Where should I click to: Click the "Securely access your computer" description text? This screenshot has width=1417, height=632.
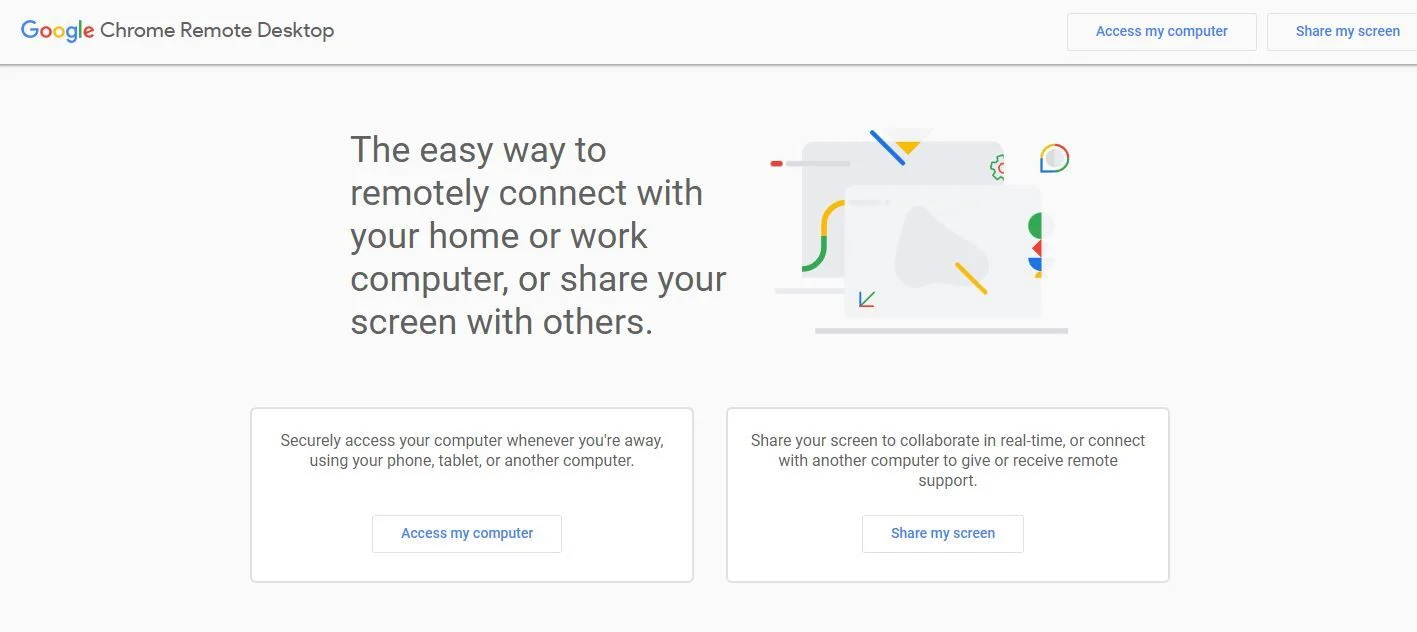[472, 451]
